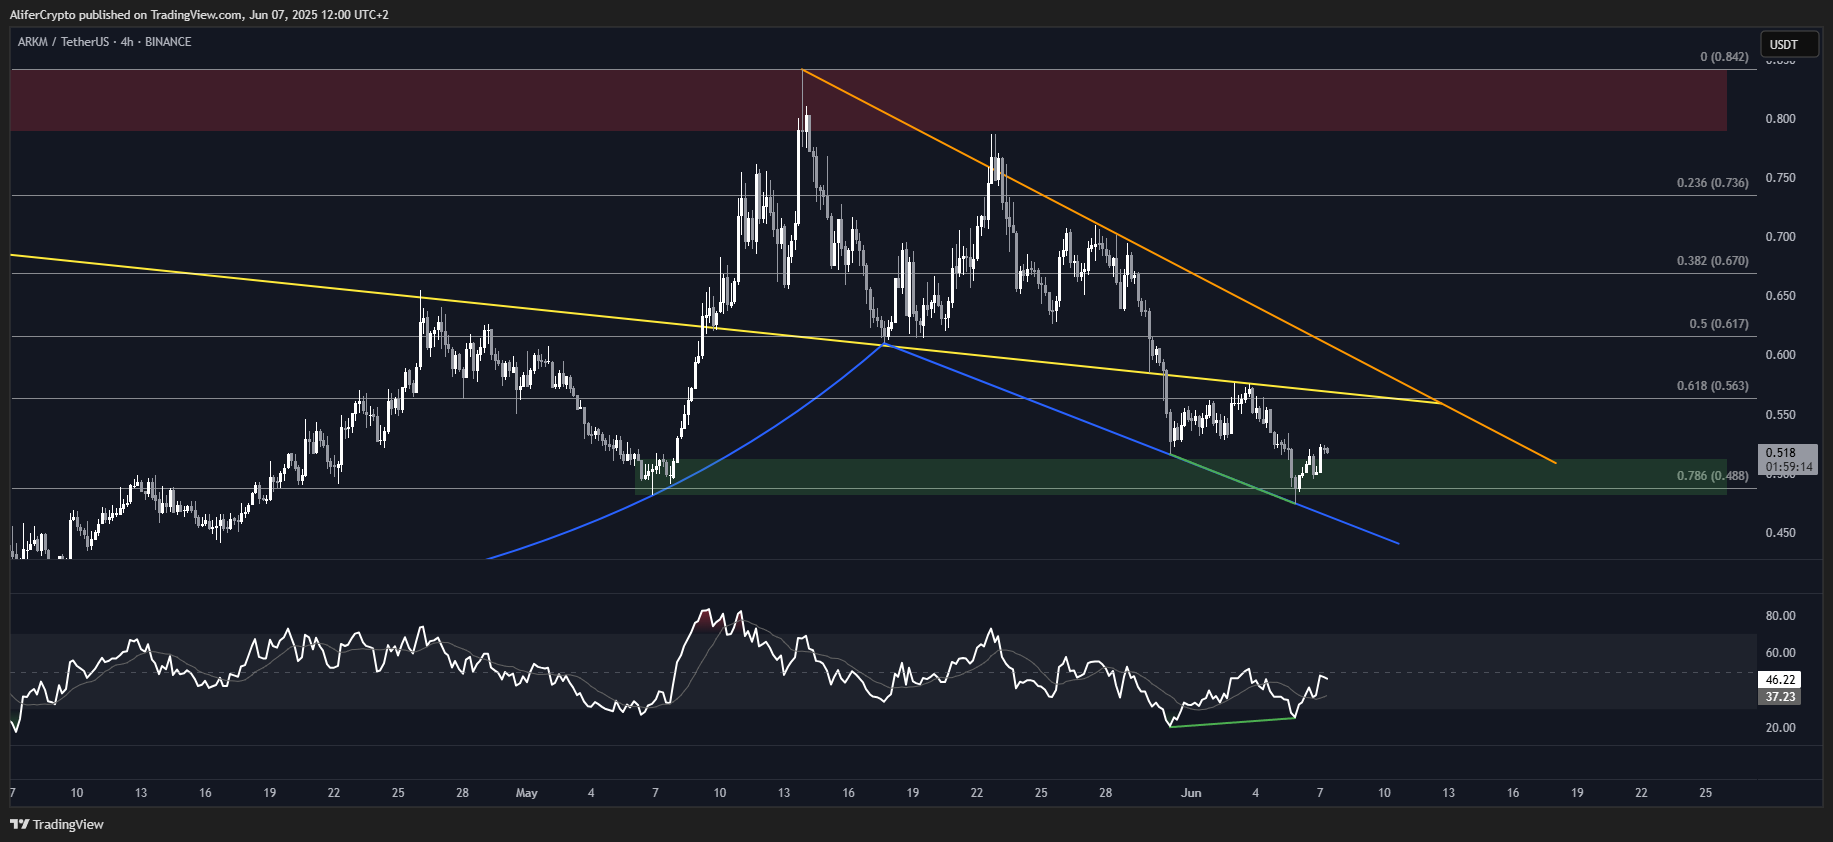Click the USDT currency button
1833x842 pixels.
point(1789,44)
